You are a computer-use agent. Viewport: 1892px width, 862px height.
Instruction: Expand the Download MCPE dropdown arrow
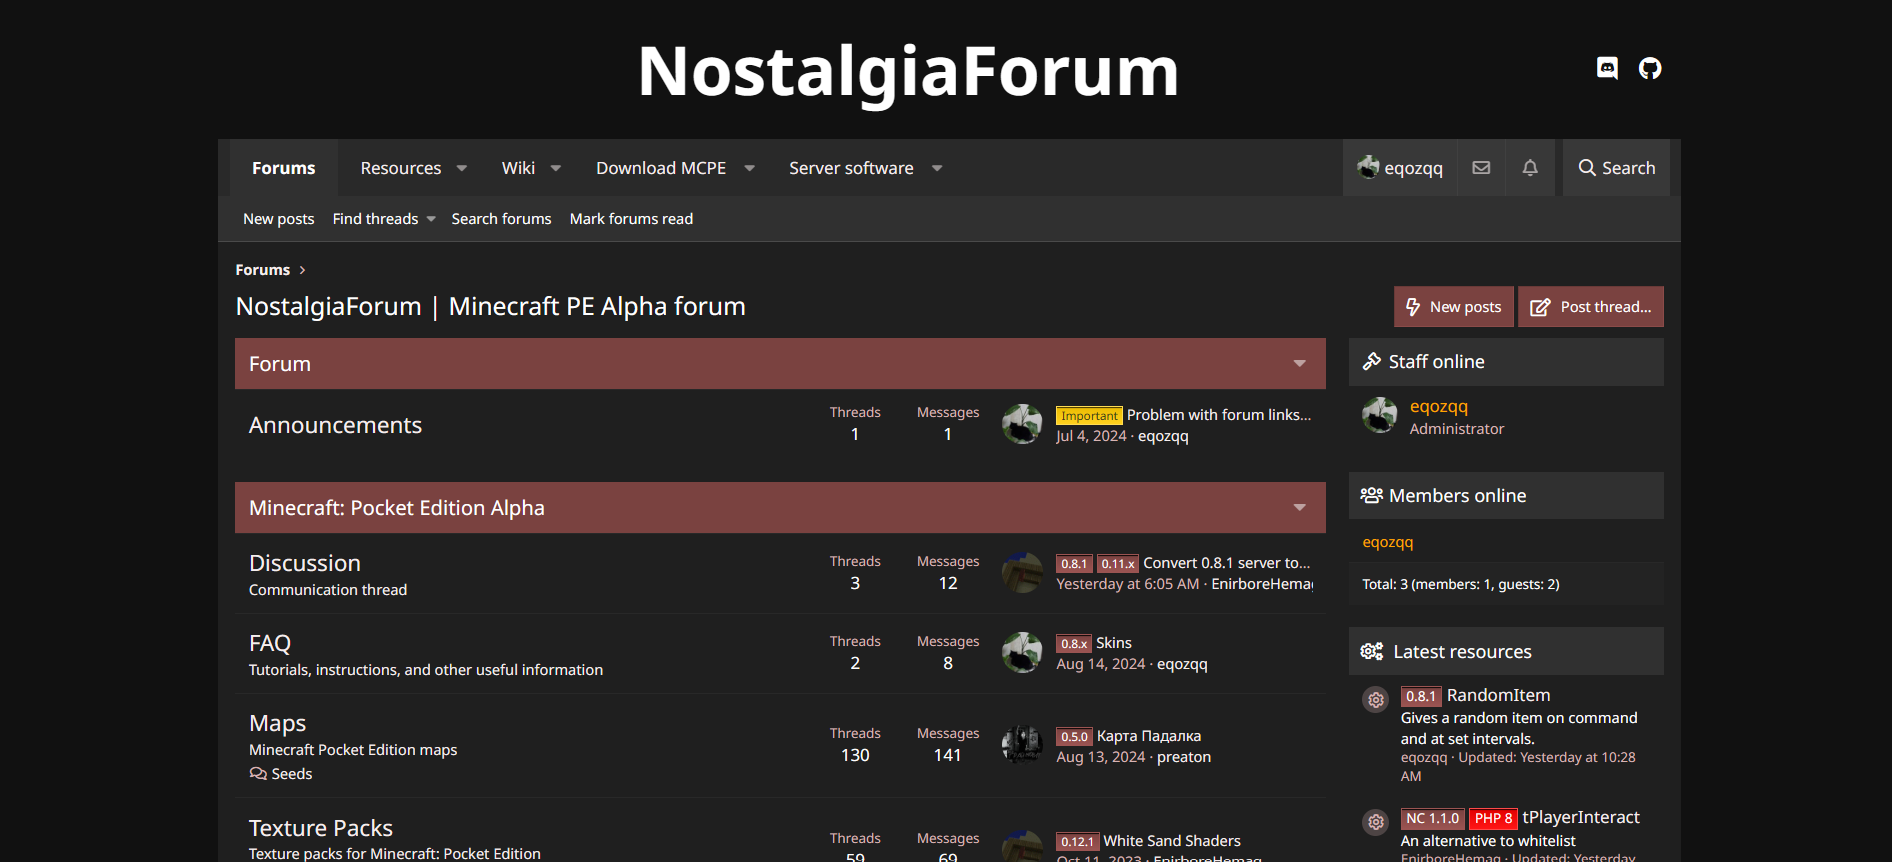(749, 168)
